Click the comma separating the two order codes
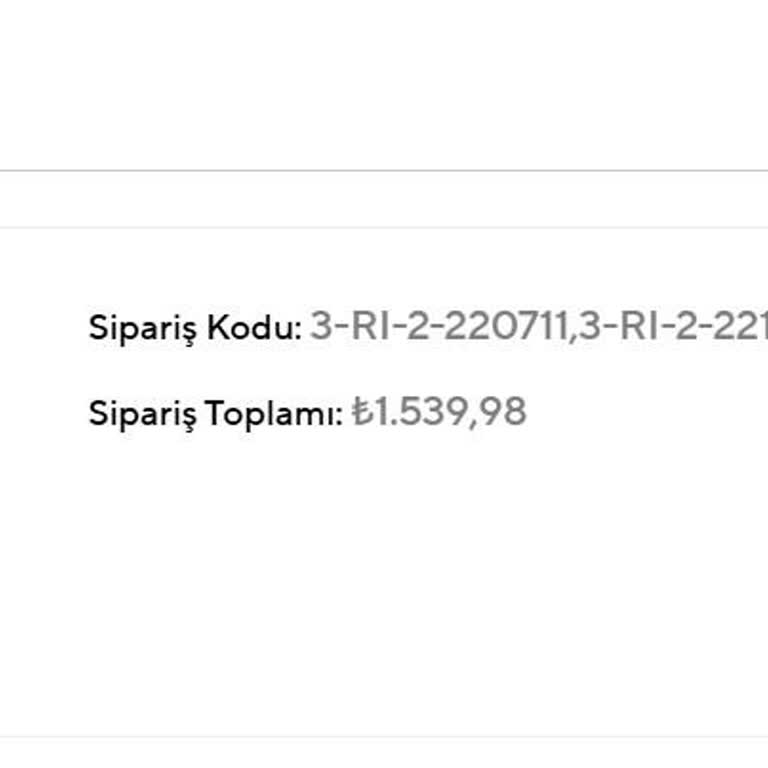The image size is (768, 768). 572,334
